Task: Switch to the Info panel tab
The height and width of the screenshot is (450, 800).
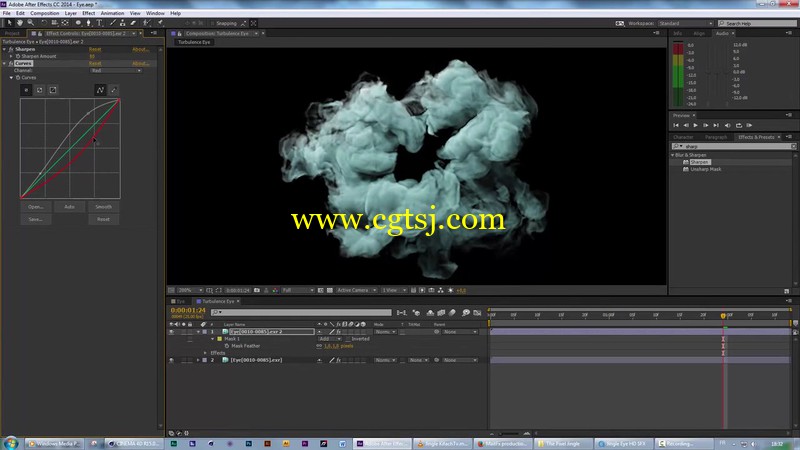Action: [677, 34]
